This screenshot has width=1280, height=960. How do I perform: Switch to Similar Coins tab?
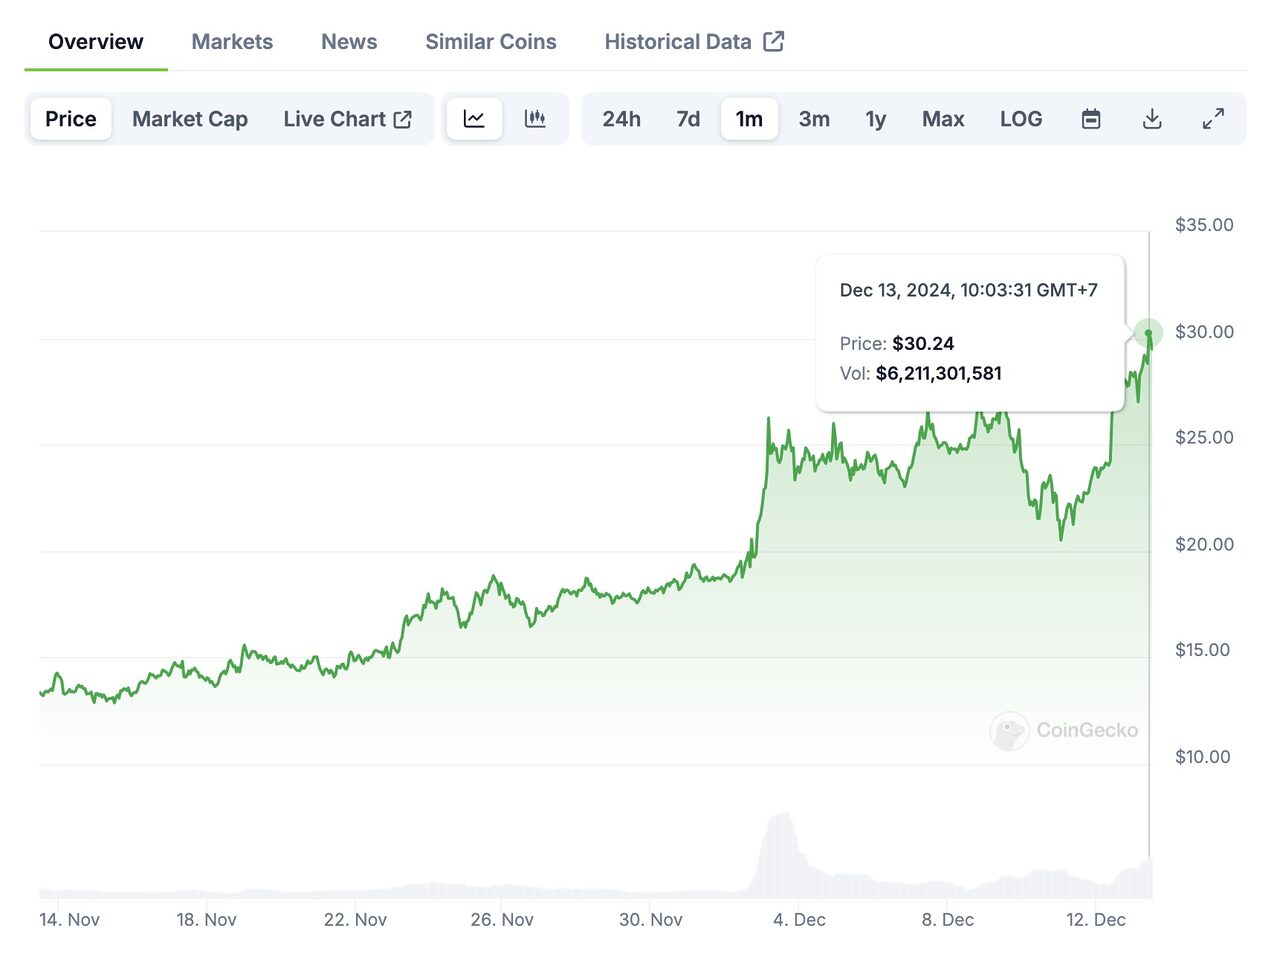[x=491, y=42]
